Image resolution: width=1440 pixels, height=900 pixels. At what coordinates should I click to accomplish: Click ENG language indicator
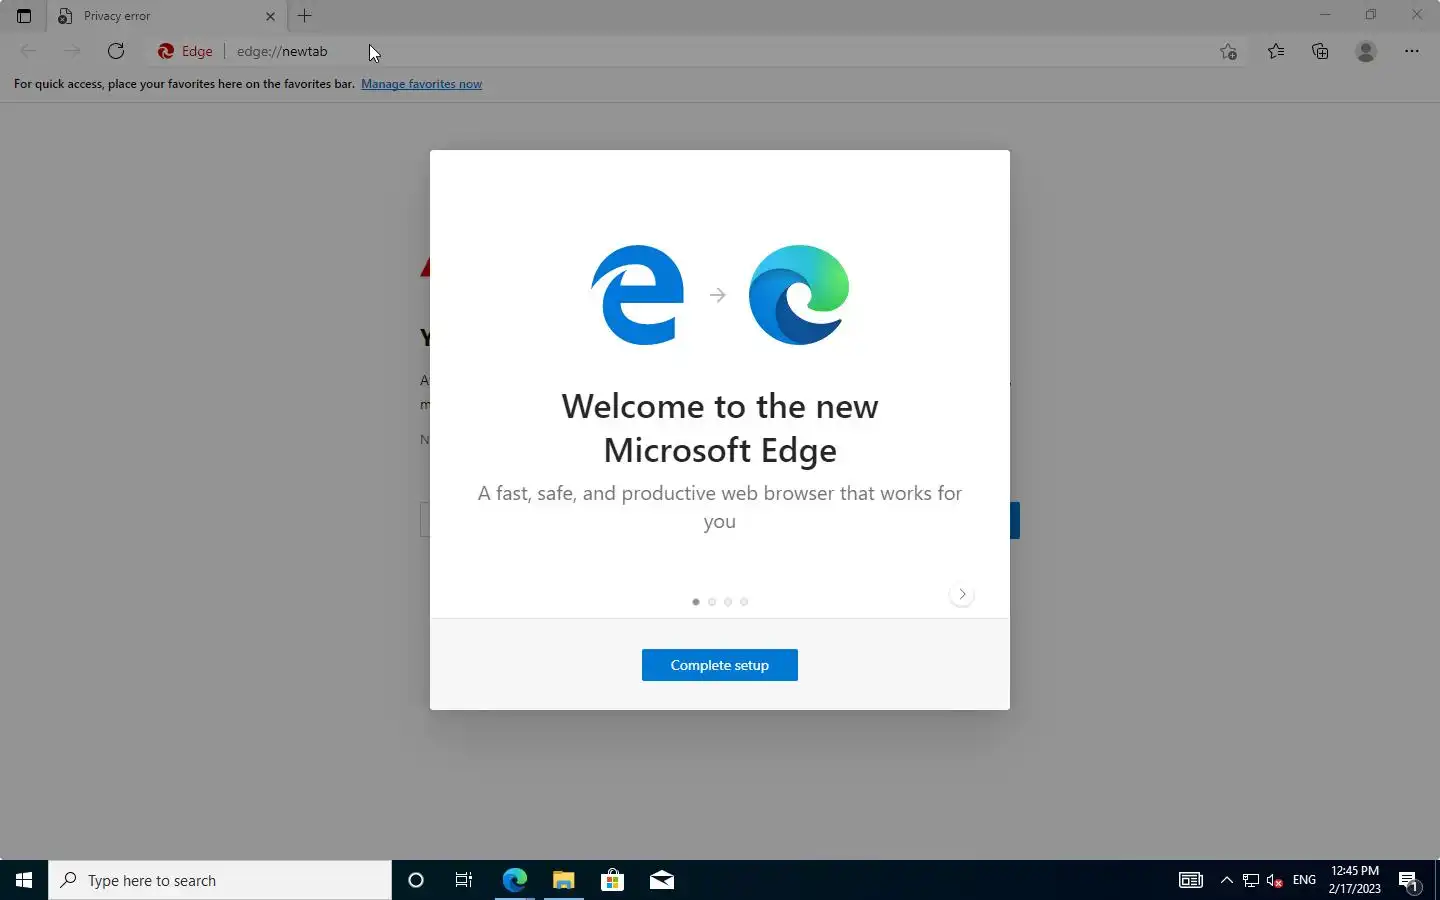1304,880
